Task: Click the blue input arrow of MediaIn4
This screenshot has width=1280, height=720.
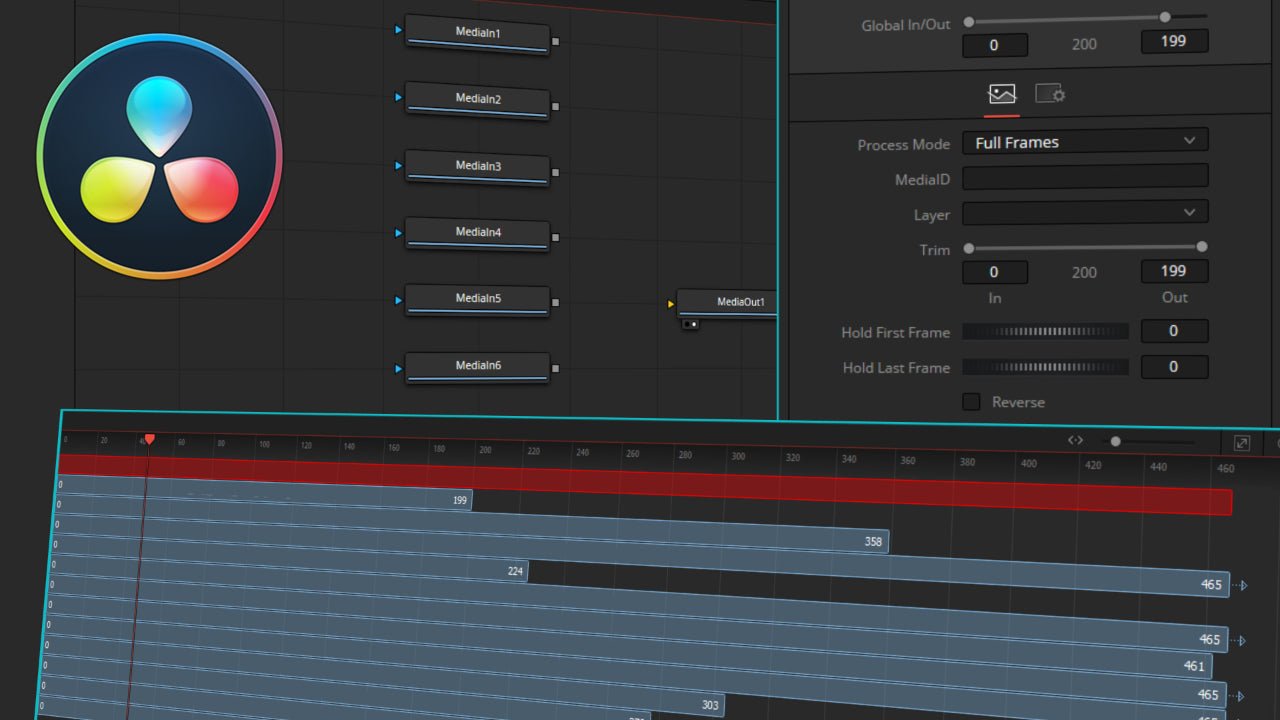Action: (x=398, y=233)
